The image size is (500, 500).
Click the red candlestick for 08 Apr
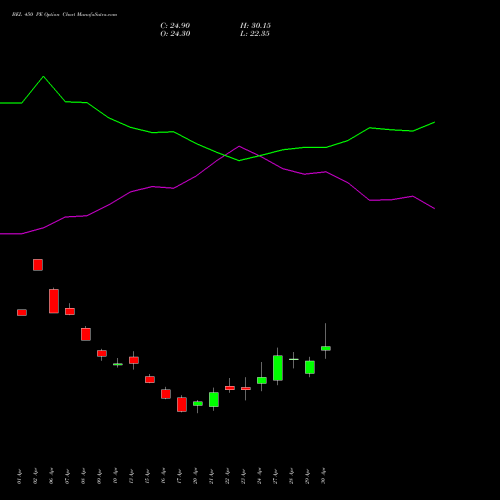pyautogui.click(x=86, y=334)
